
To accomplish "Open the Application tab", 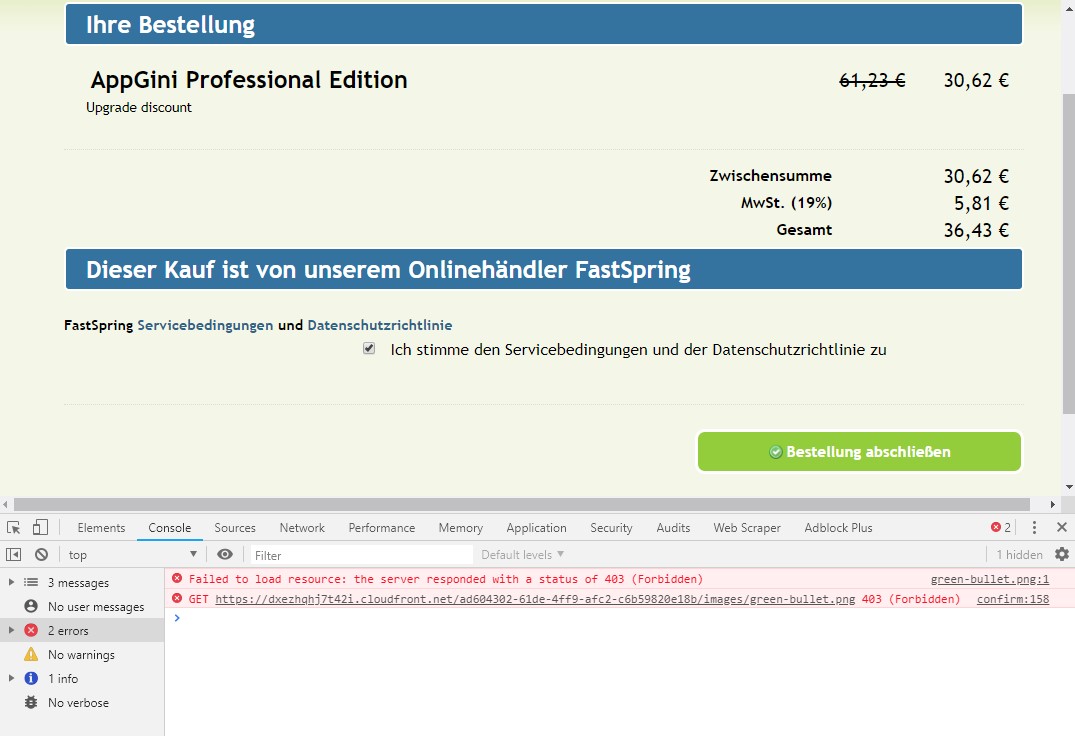I will tap(536, 528).
